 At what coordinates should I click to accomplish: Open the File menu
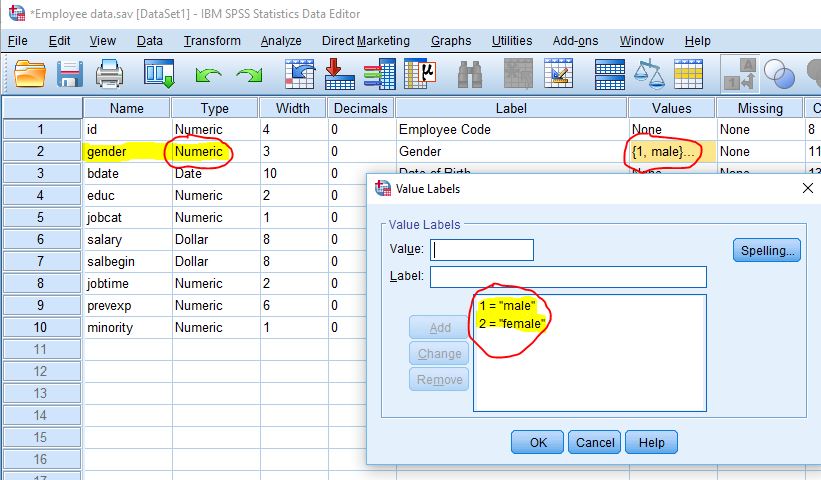(x=18, y=41)
